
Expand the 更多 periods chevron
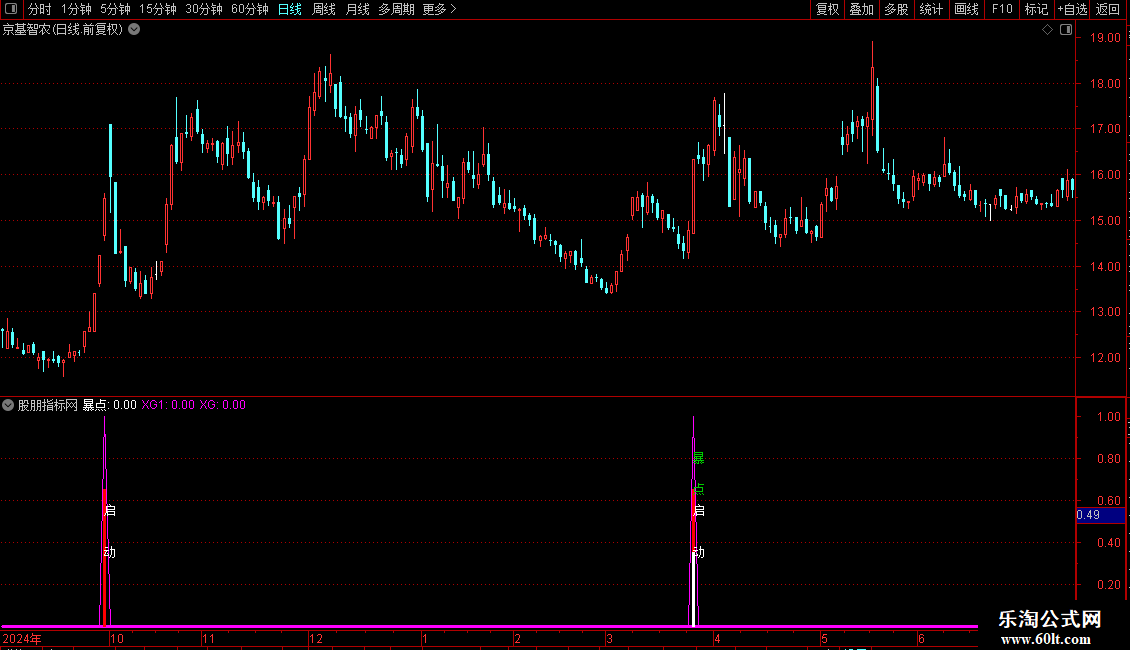[x=453, y=9]
